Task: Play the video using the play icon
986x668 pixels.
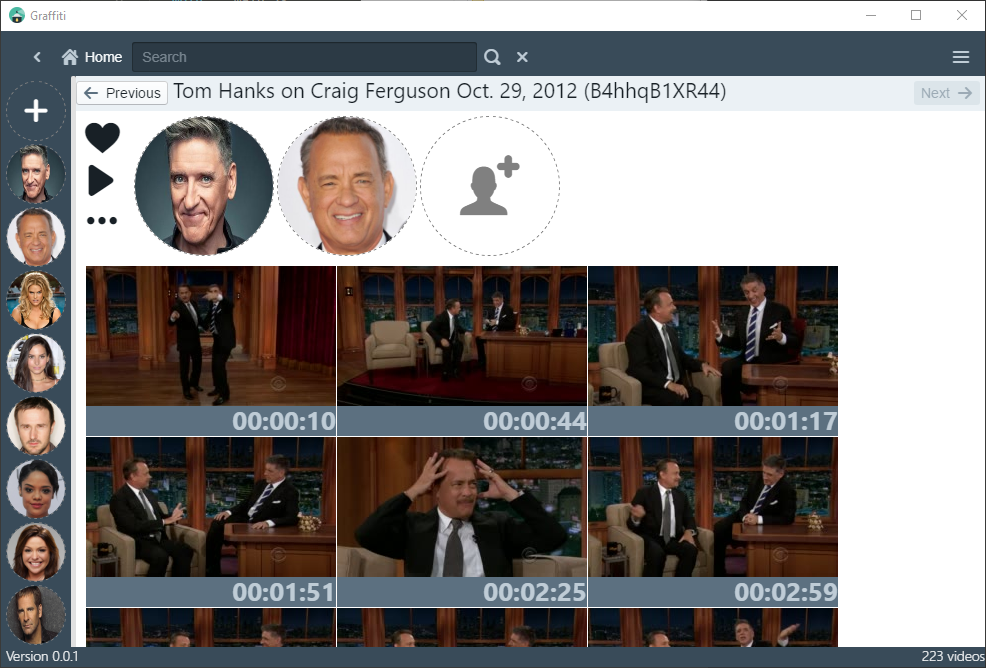Action: [x=102, y=180]
